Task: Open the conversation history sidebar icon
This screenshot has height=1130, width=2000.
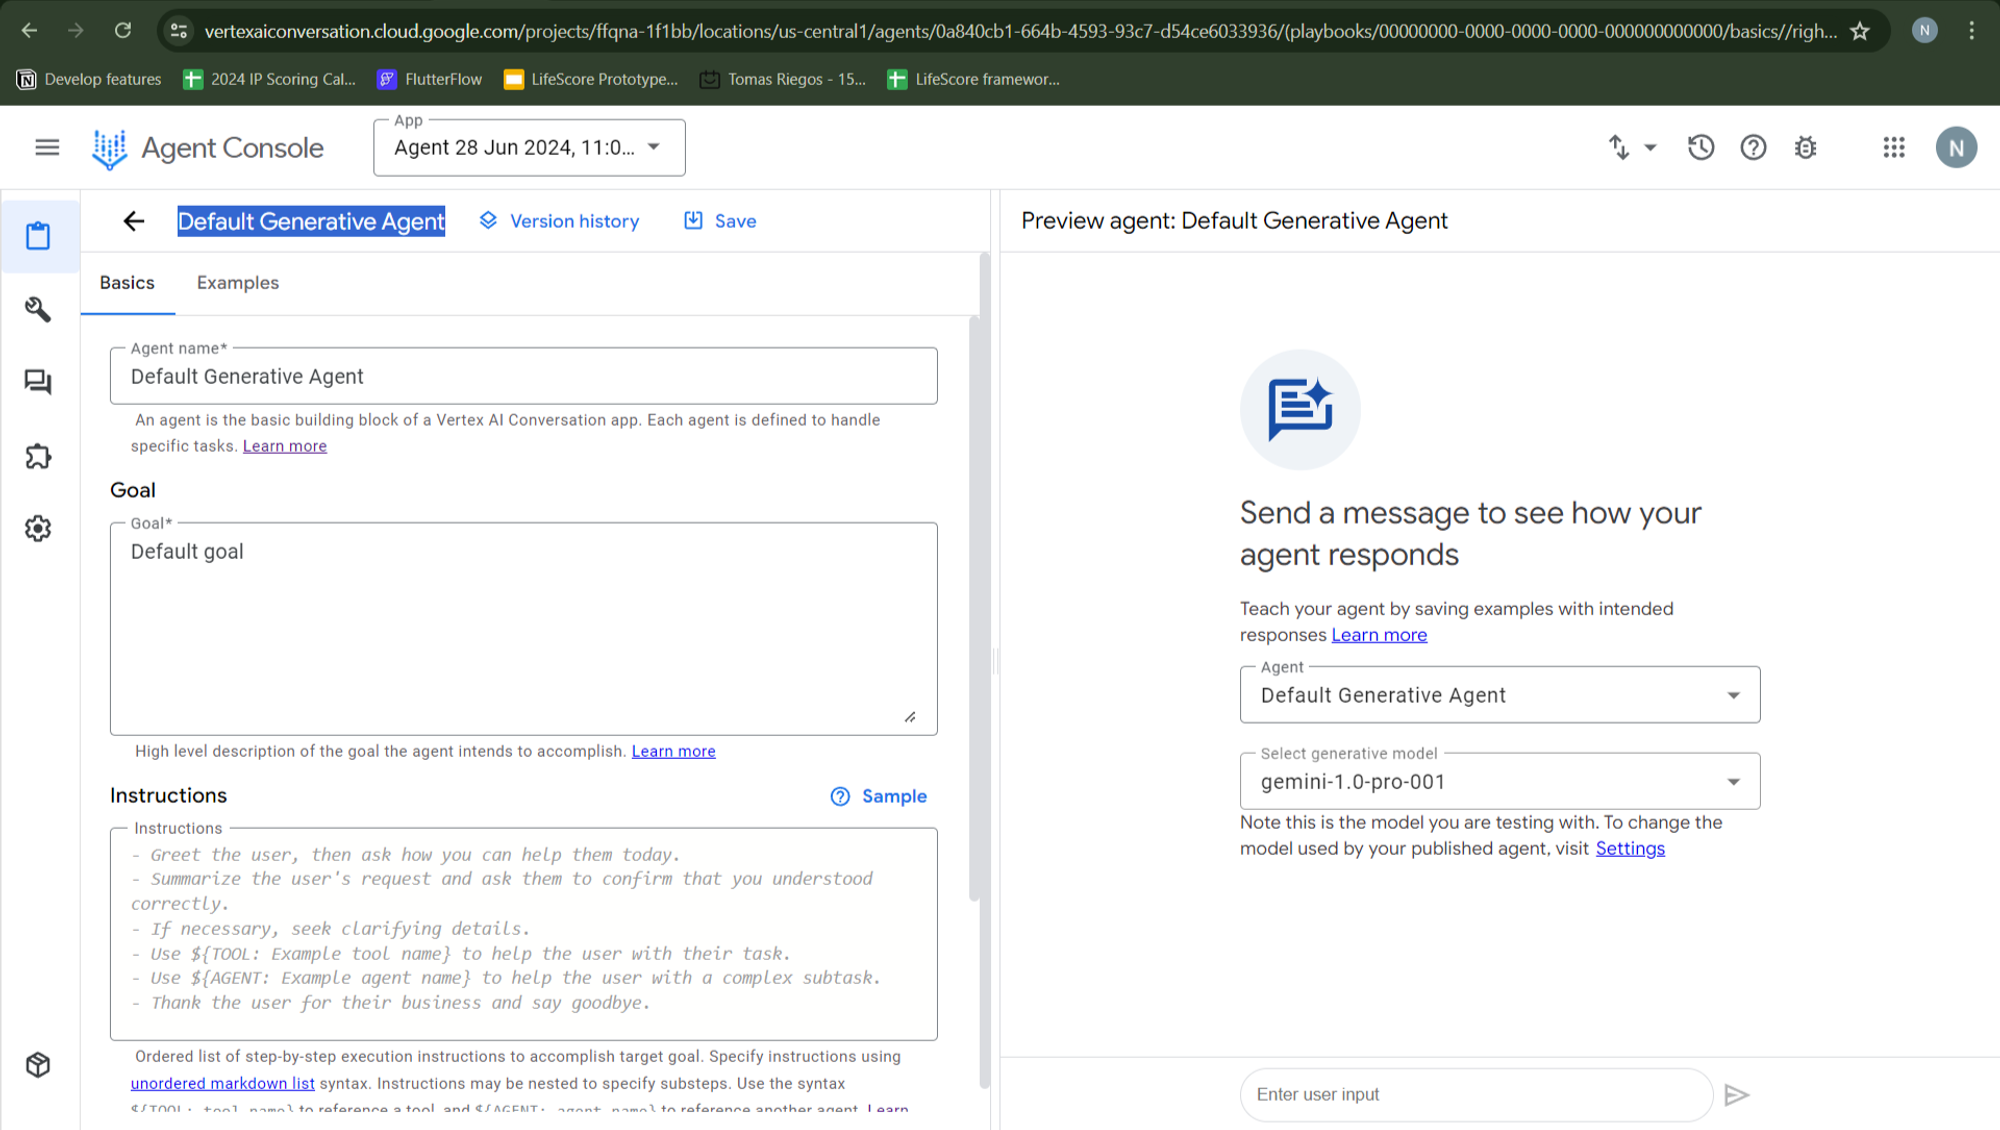Action: coord(38,382)
